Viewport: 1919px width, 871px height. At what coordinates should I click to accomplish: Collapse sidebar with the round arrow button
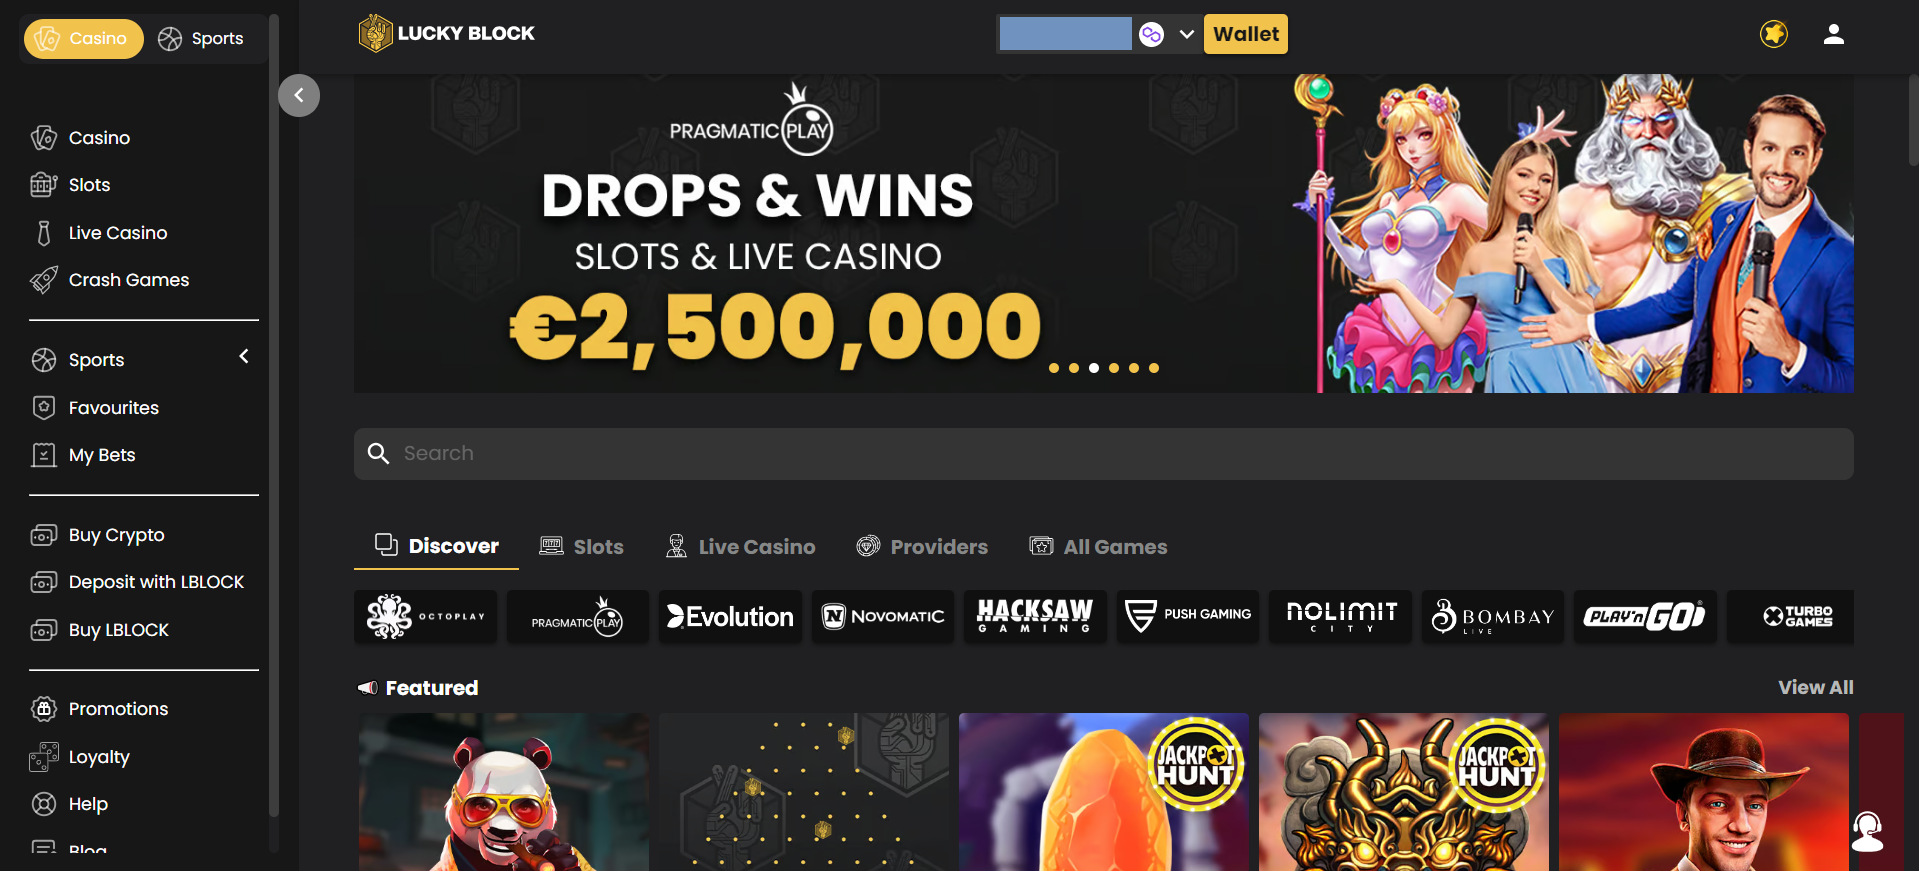(299, 96)
